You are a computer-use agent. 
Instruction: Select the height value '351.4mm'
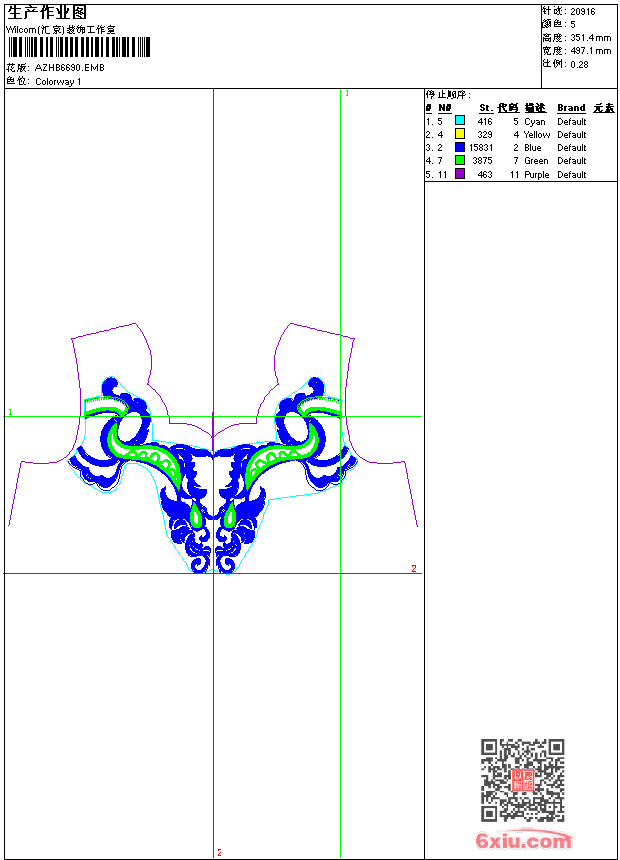click(590, 38)
